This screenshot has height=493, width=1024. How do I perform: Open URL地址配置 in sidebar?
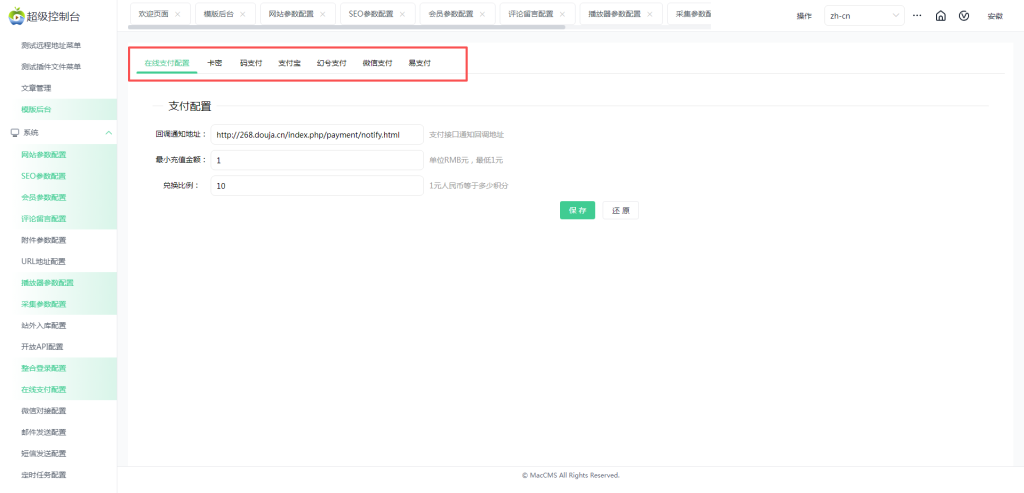44,261
